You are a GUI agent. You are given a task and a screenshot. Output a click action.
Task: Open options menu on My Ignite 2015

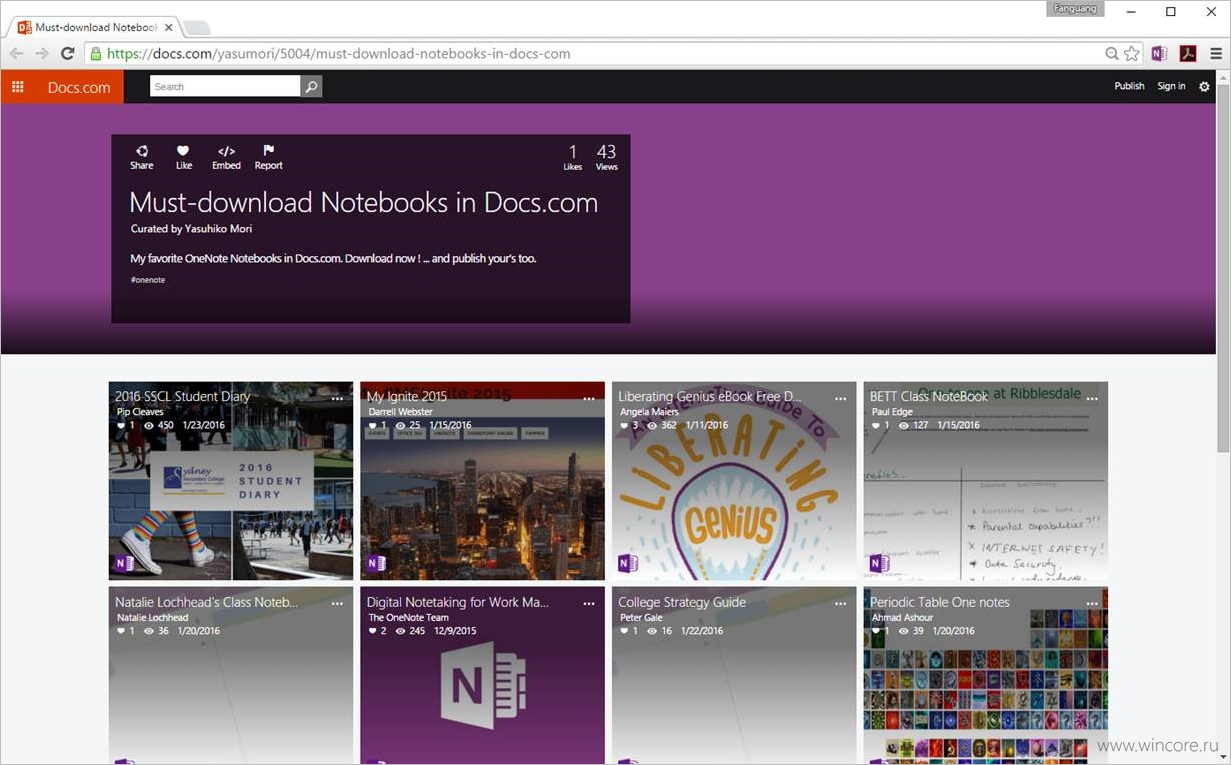(x=589, y=398)
